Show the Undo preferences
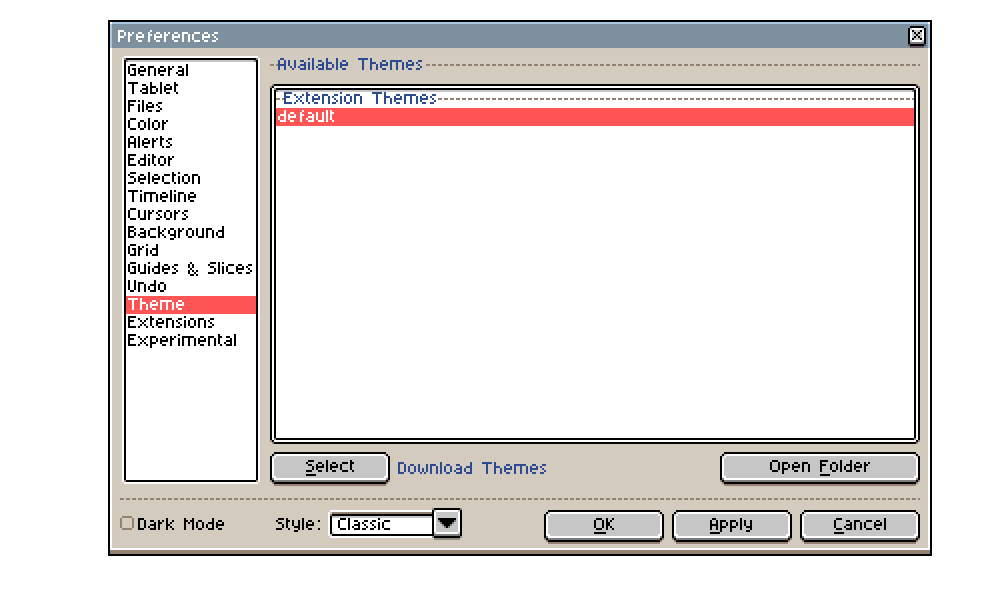The image size is (1000, 600). click(x=191, y=286)
